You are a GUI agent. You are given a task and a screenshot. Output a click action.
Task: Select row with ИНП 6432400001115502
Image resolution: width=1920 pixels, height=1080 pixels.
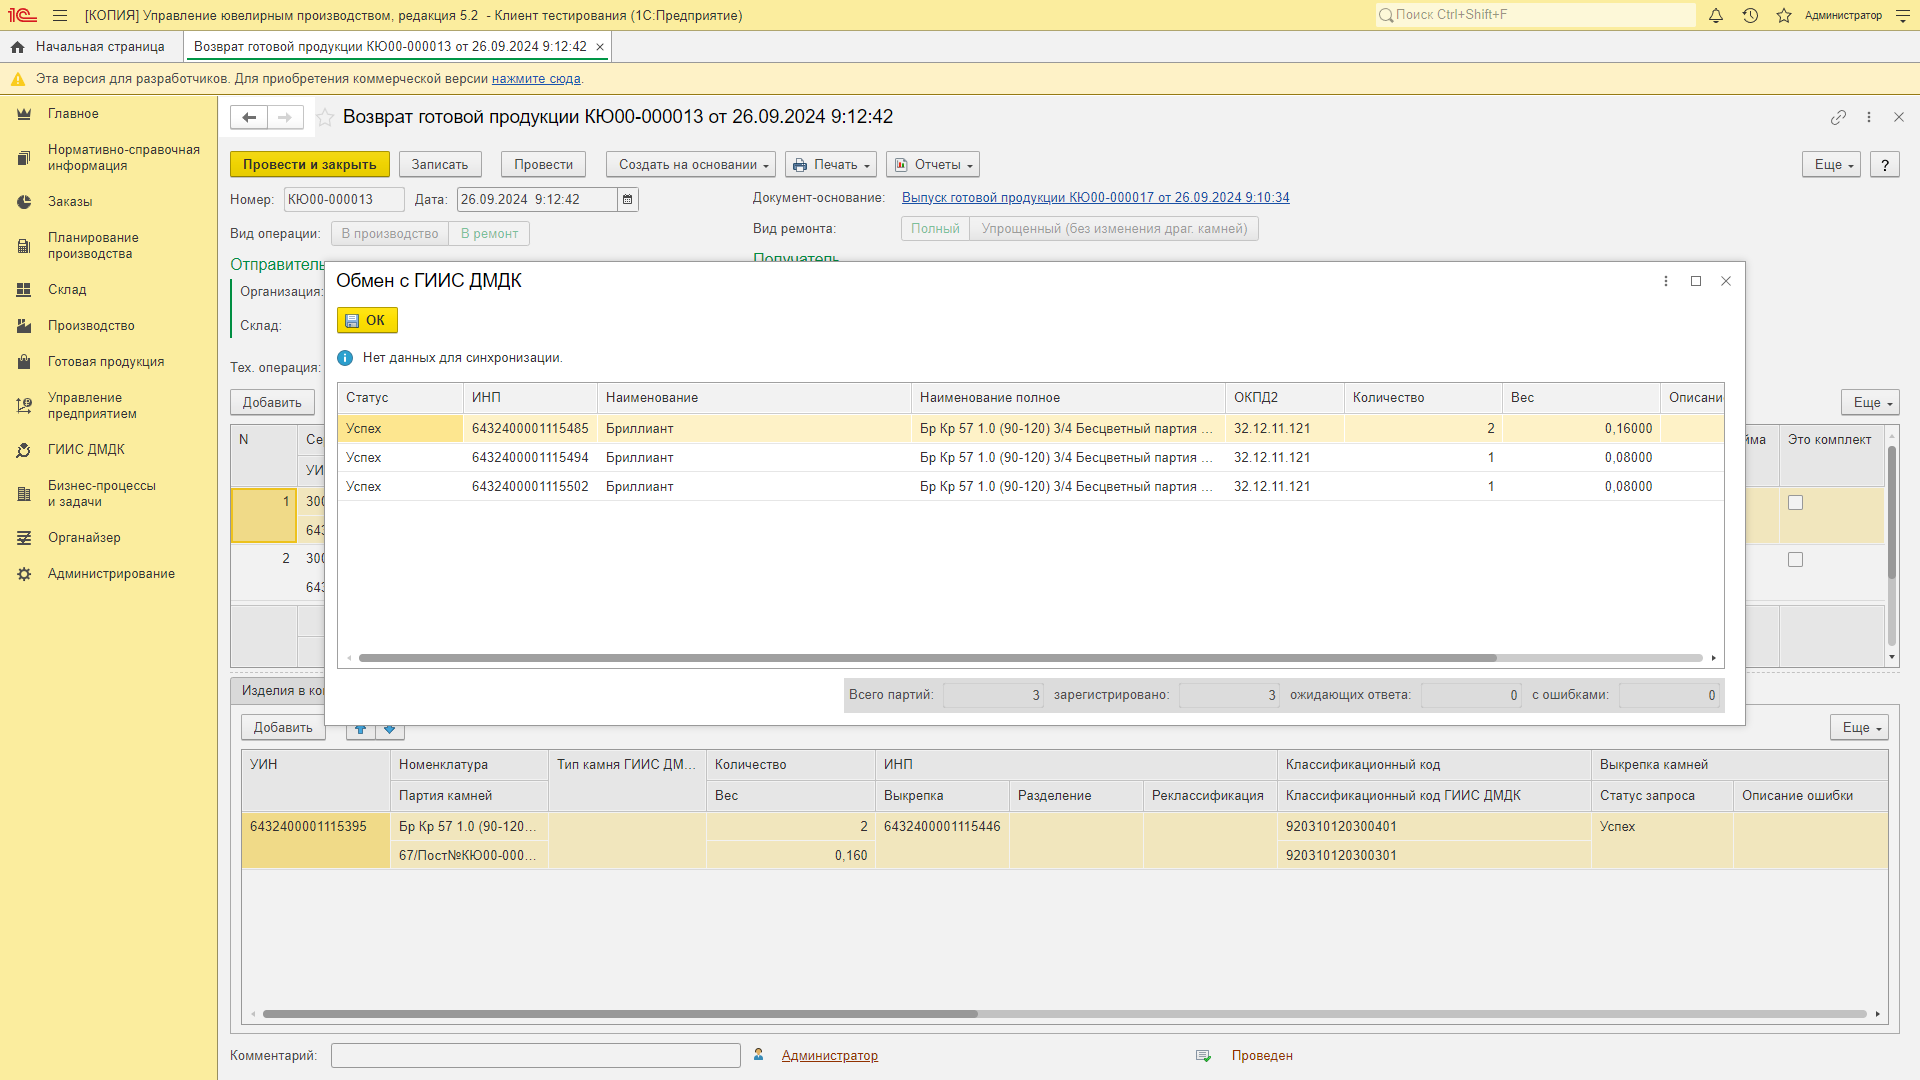(x=1031, y=487)
